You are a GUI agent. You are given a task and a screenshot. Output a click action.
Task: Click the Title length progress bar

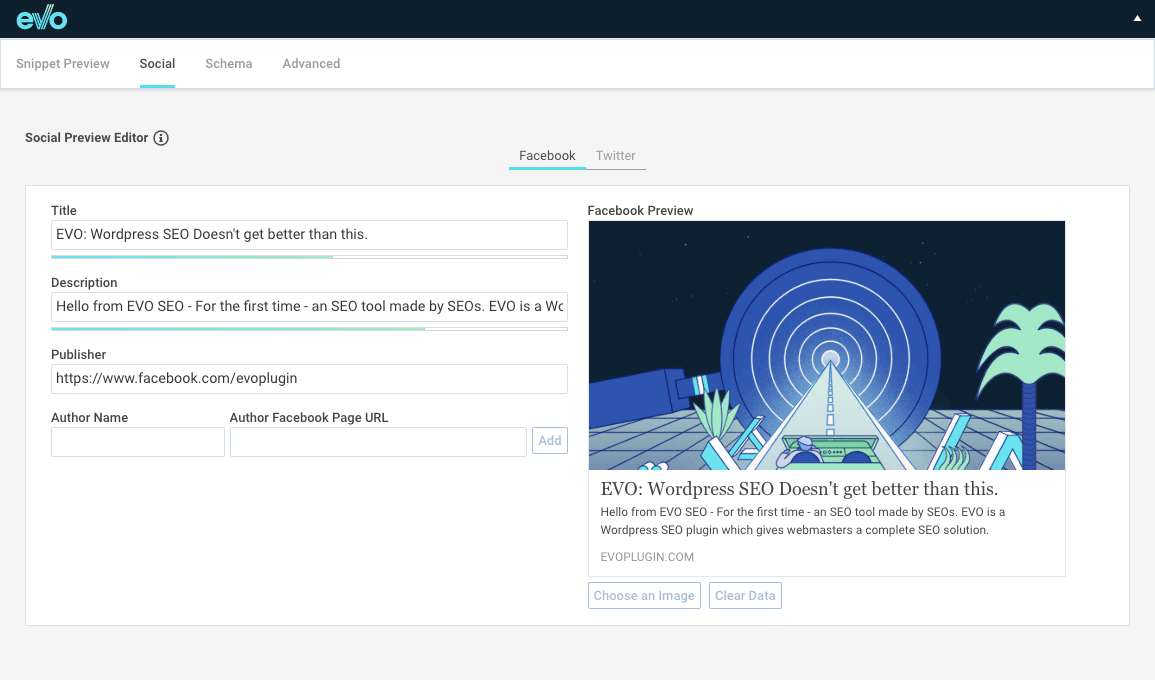click(309, 257)
